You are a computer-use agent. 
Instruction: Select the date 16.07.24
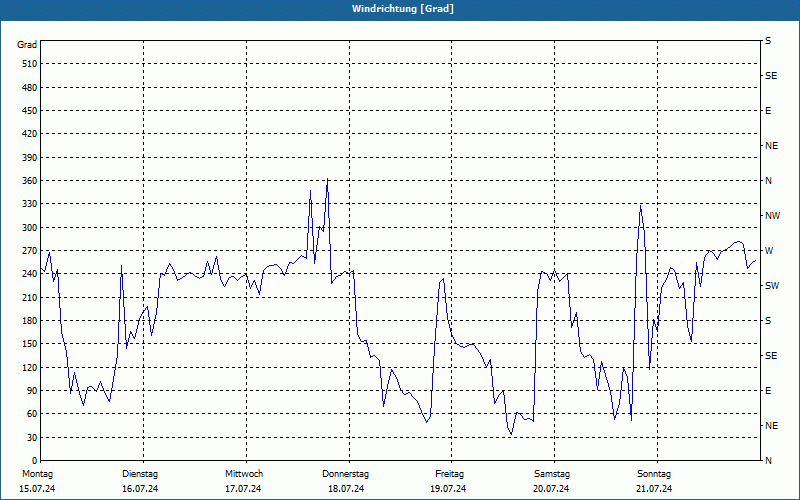pyautogui.click(x=140, y=489)
